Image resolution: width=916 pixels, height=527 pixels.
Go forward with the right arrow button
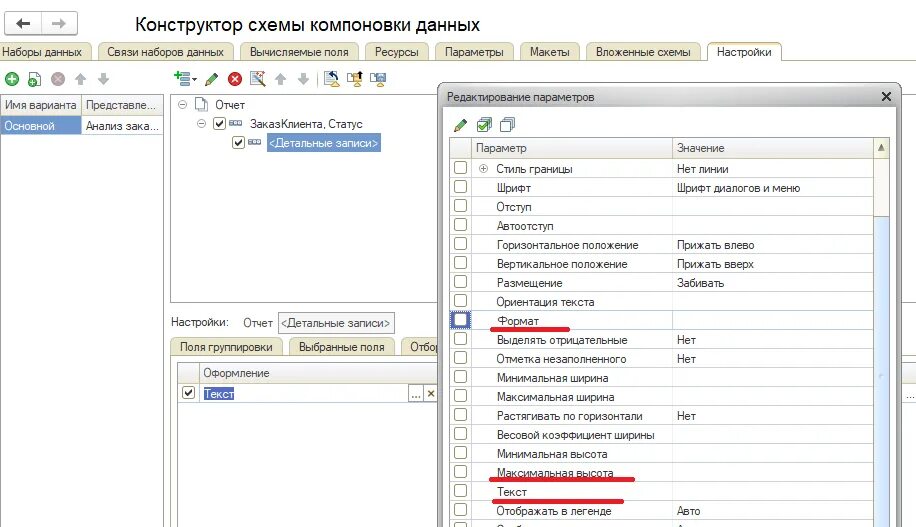[59, 23]
